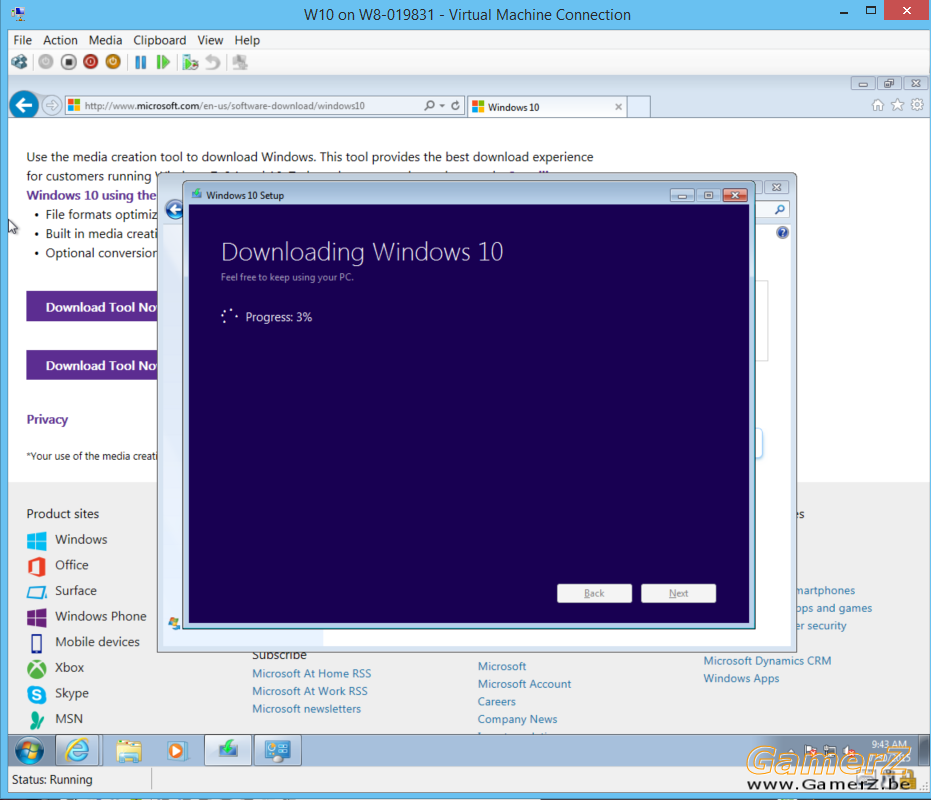Pause the virtual machine
Image resolution: width=931 pixels, height=800 pixels.
click(141, 62)
